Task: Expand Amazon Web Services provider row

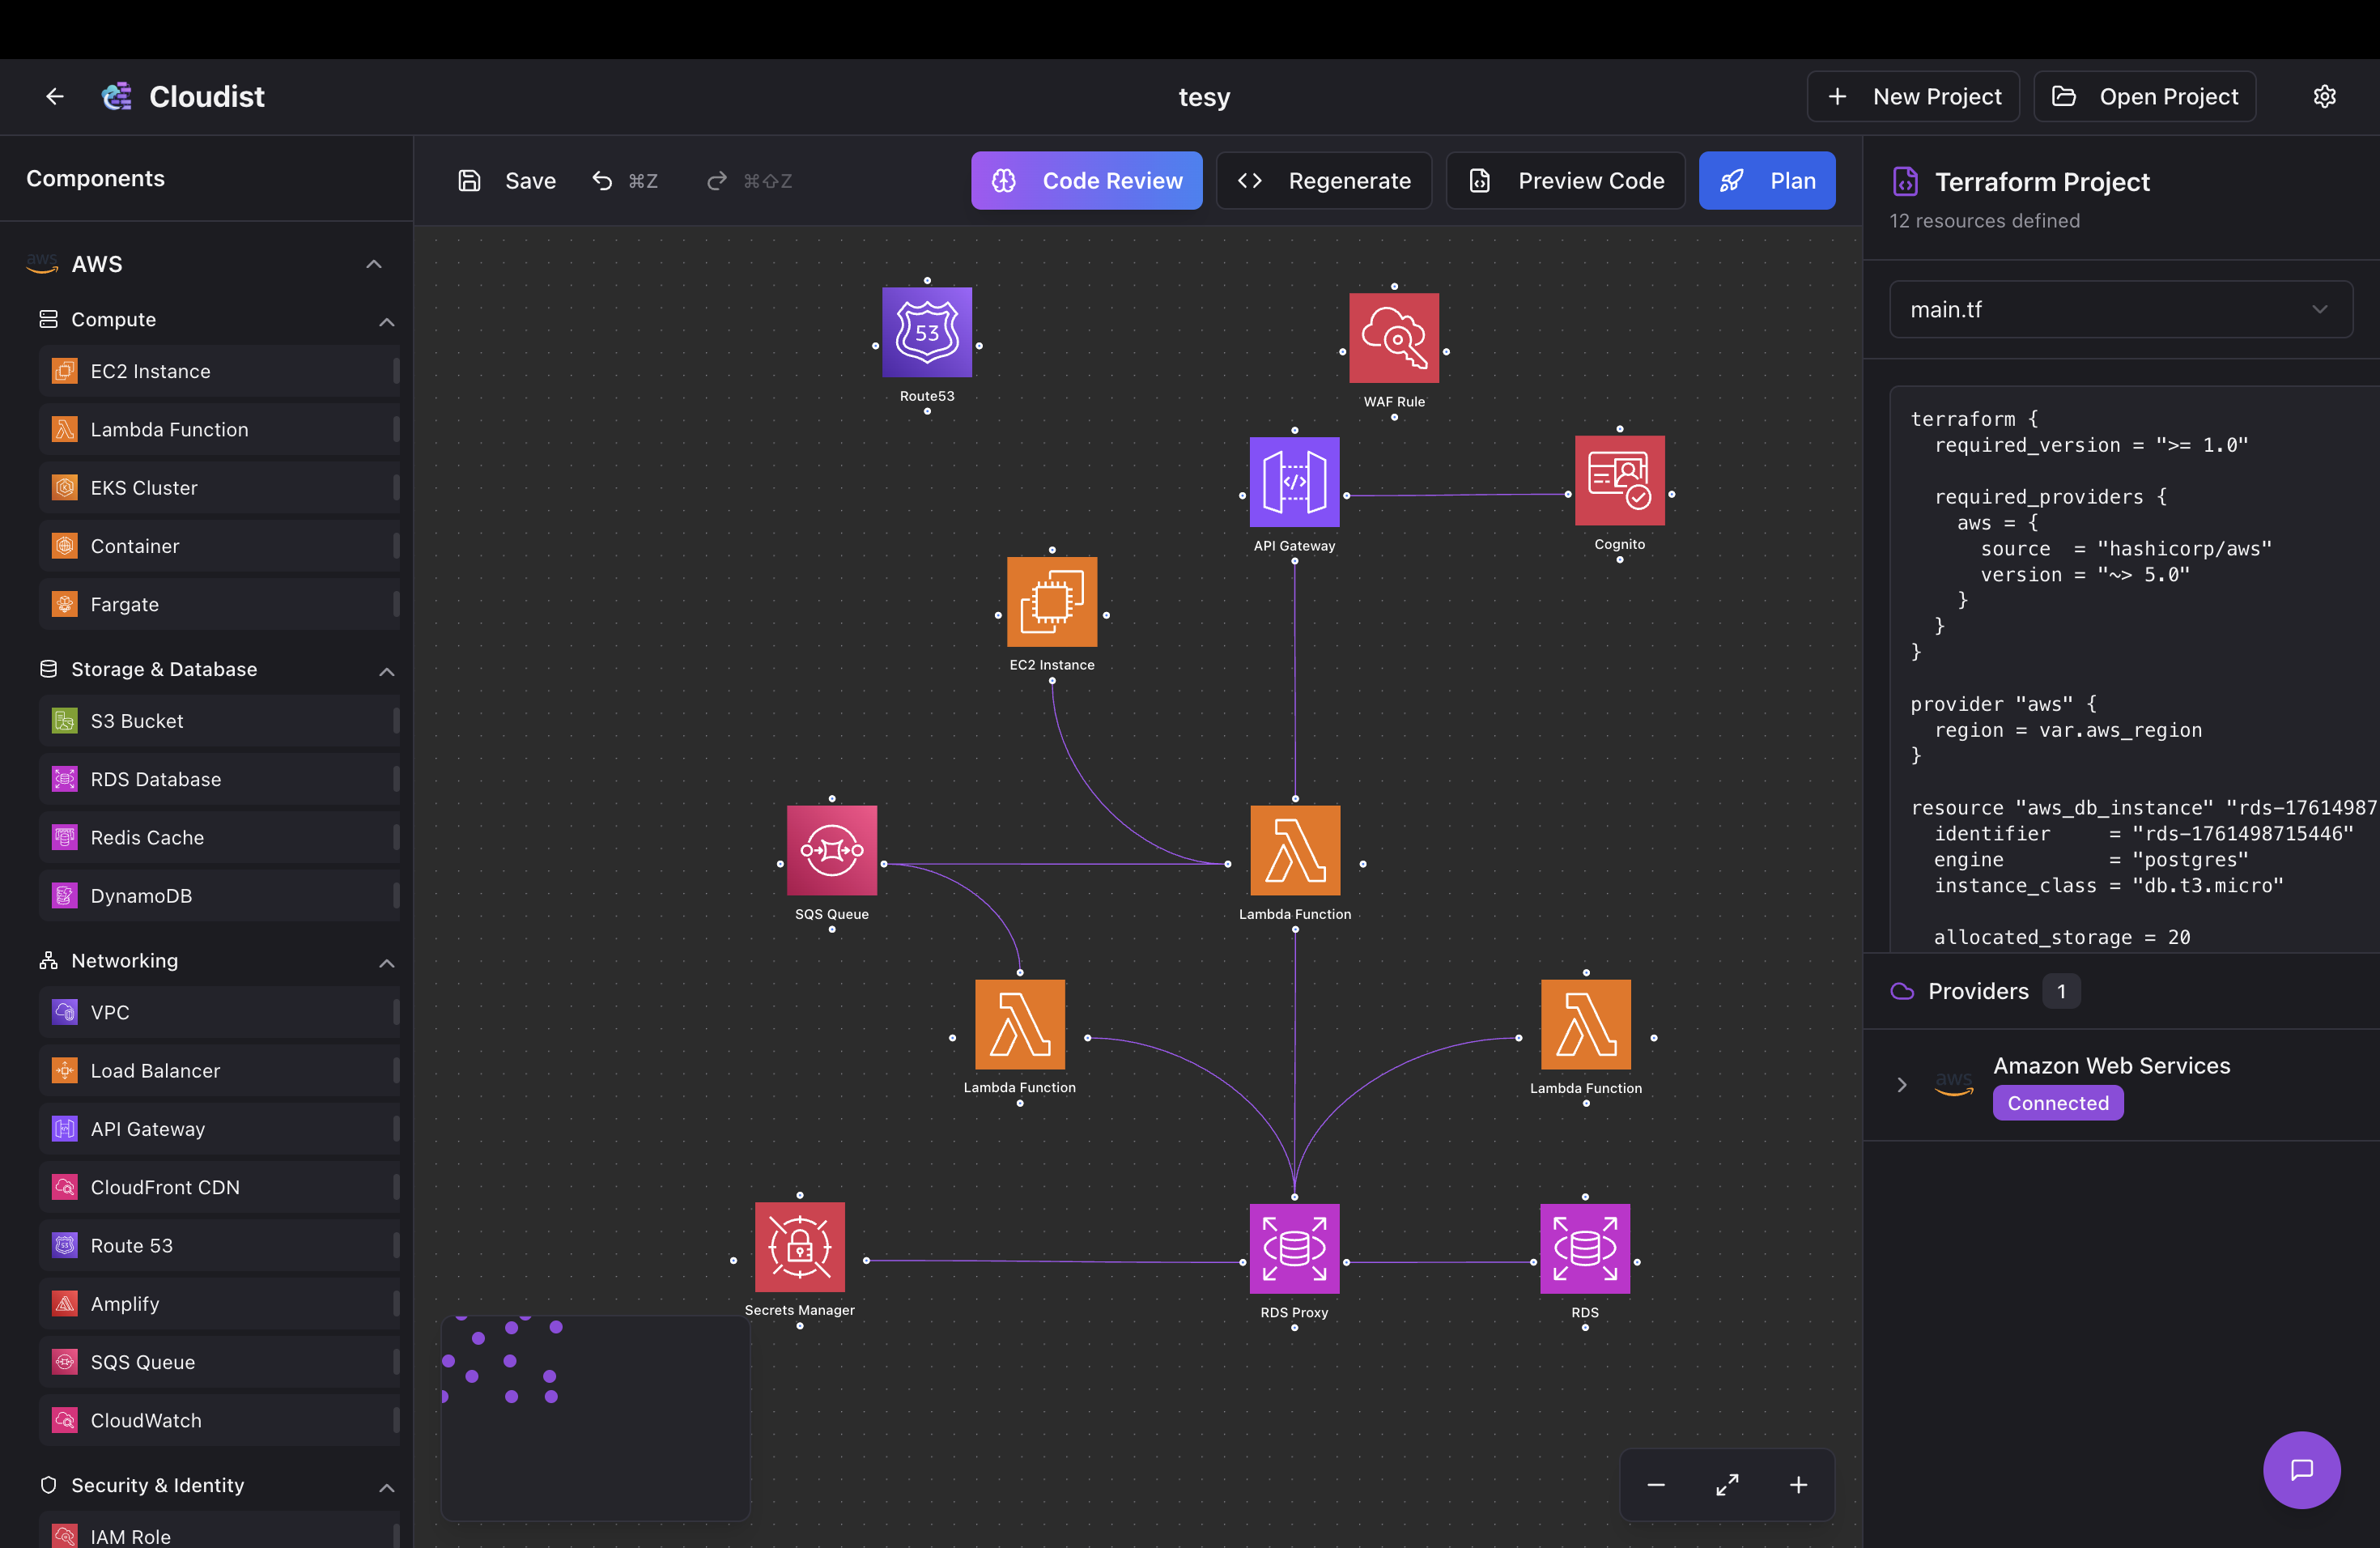Action: point(1902,1085)
